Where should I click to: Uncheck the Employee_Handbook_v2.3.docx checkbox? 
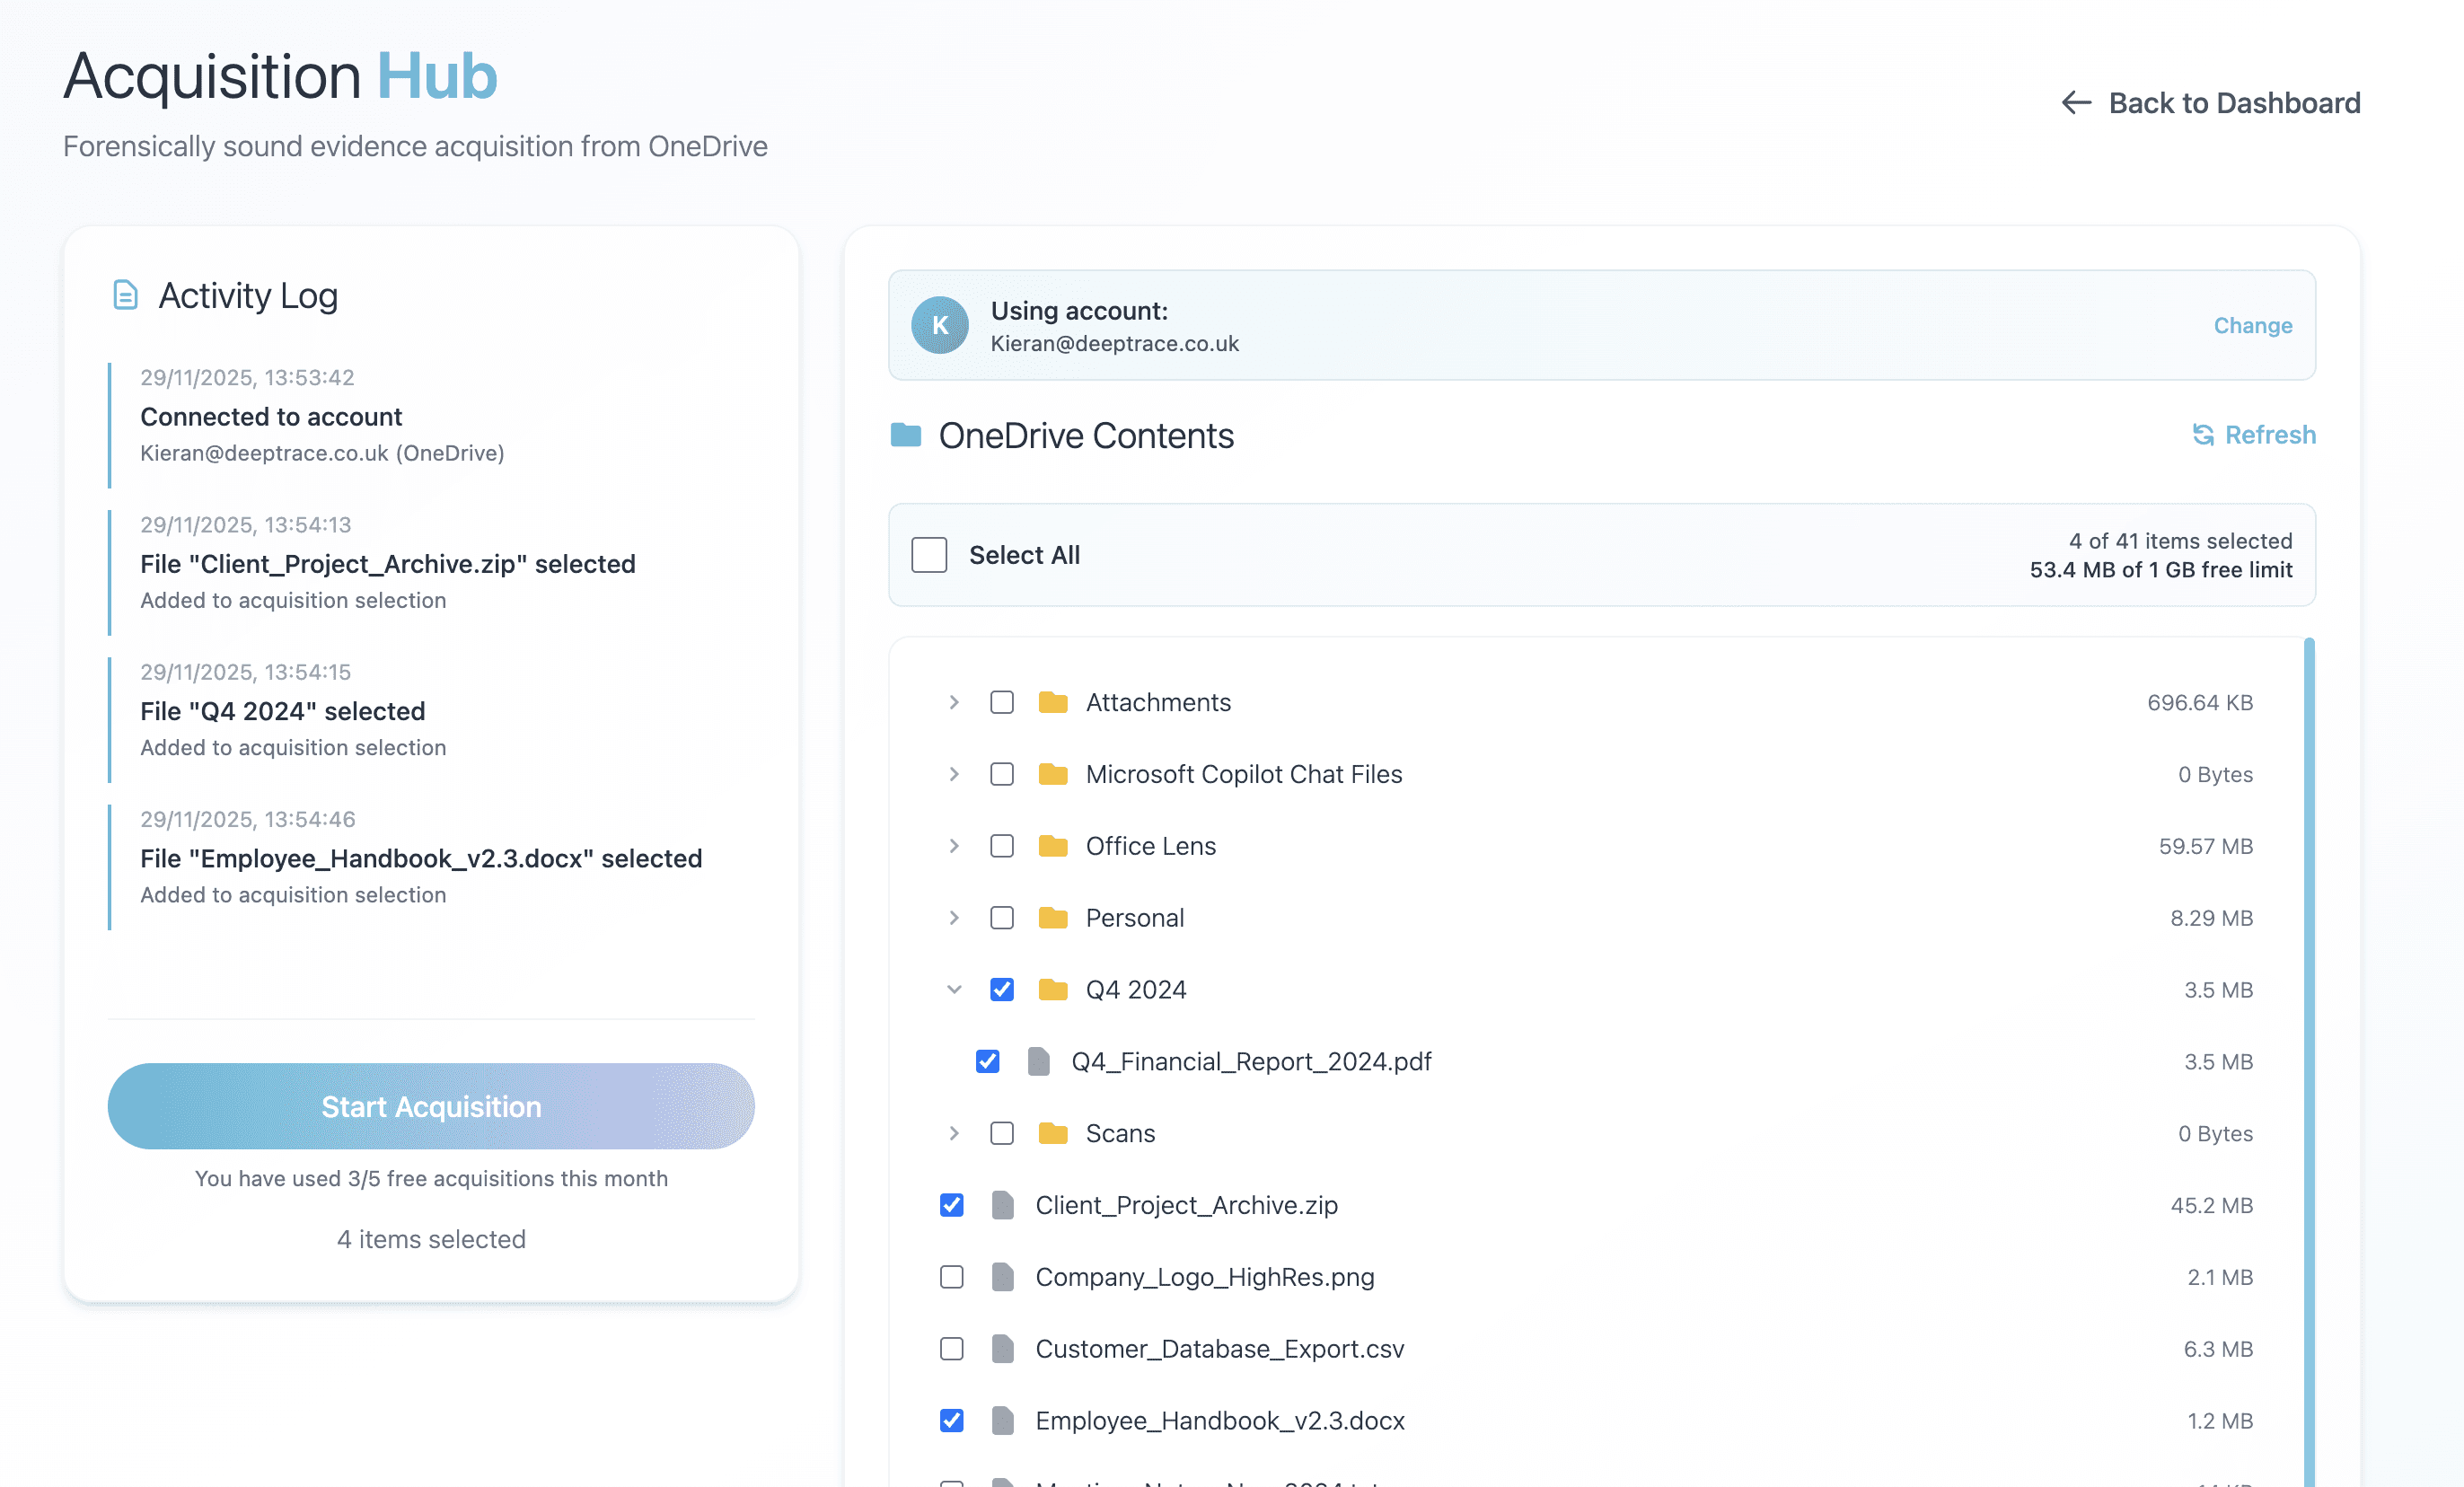pyautogui.click(x=951, y=1421)
